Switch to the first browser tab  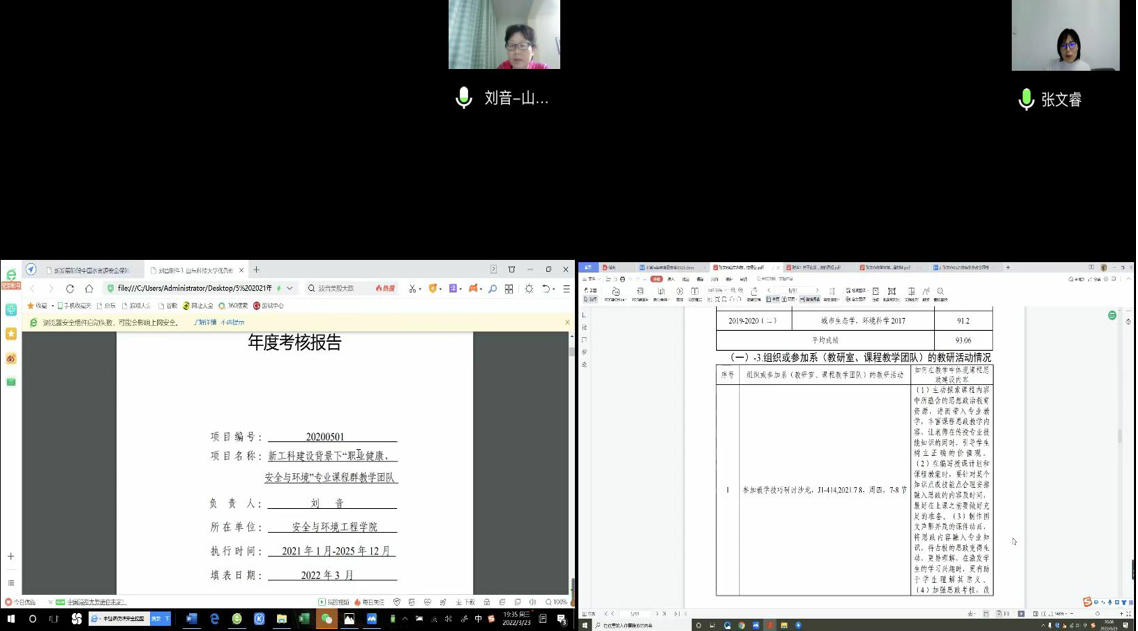click(90, 270)
